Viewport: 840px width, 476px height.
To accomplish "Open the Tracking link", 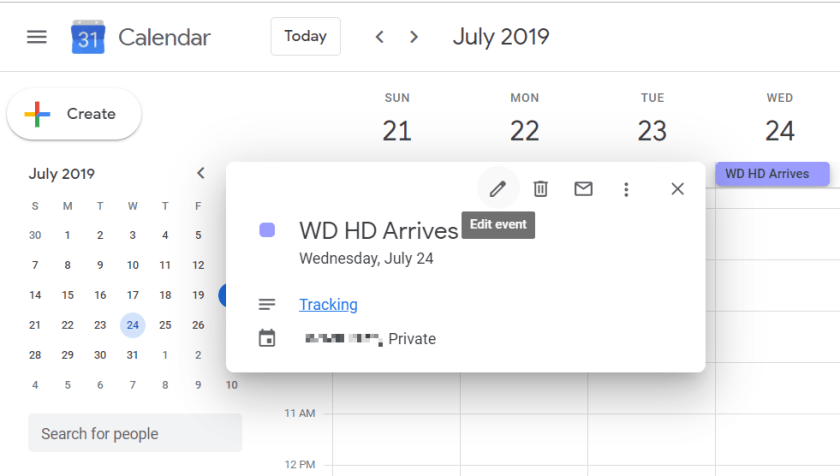I will pyautogui.click(x=328, y=305).
